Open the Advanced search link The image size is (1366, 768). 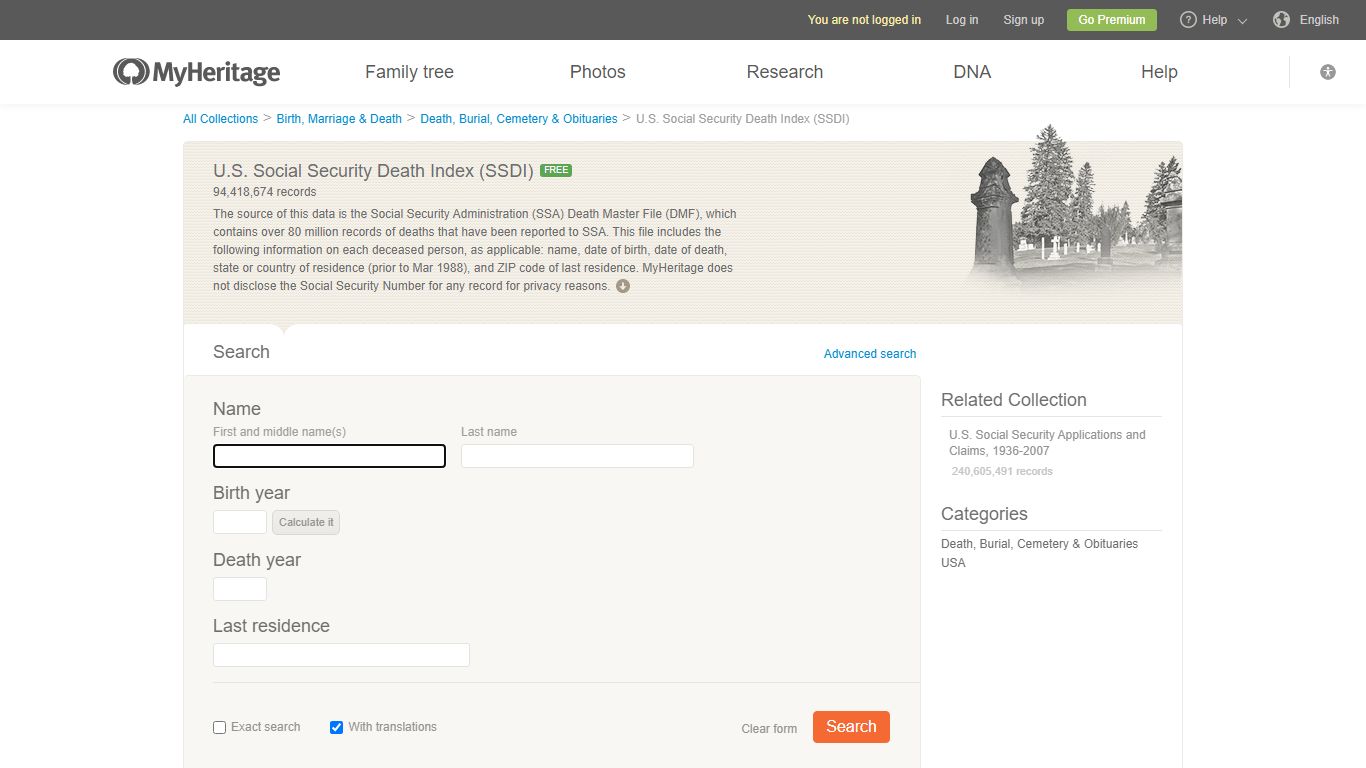[870, 354]
